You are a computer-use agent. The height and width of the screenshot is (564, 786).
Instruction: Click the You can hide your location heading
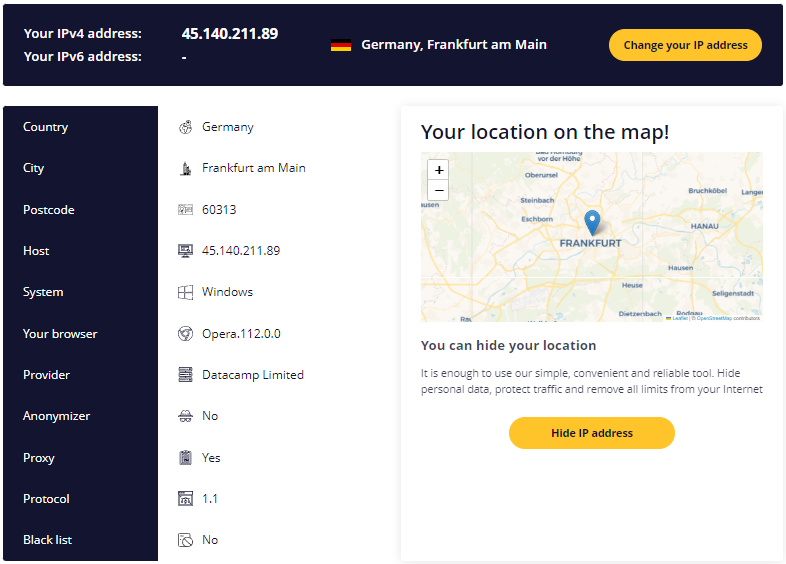click(508, 345)
